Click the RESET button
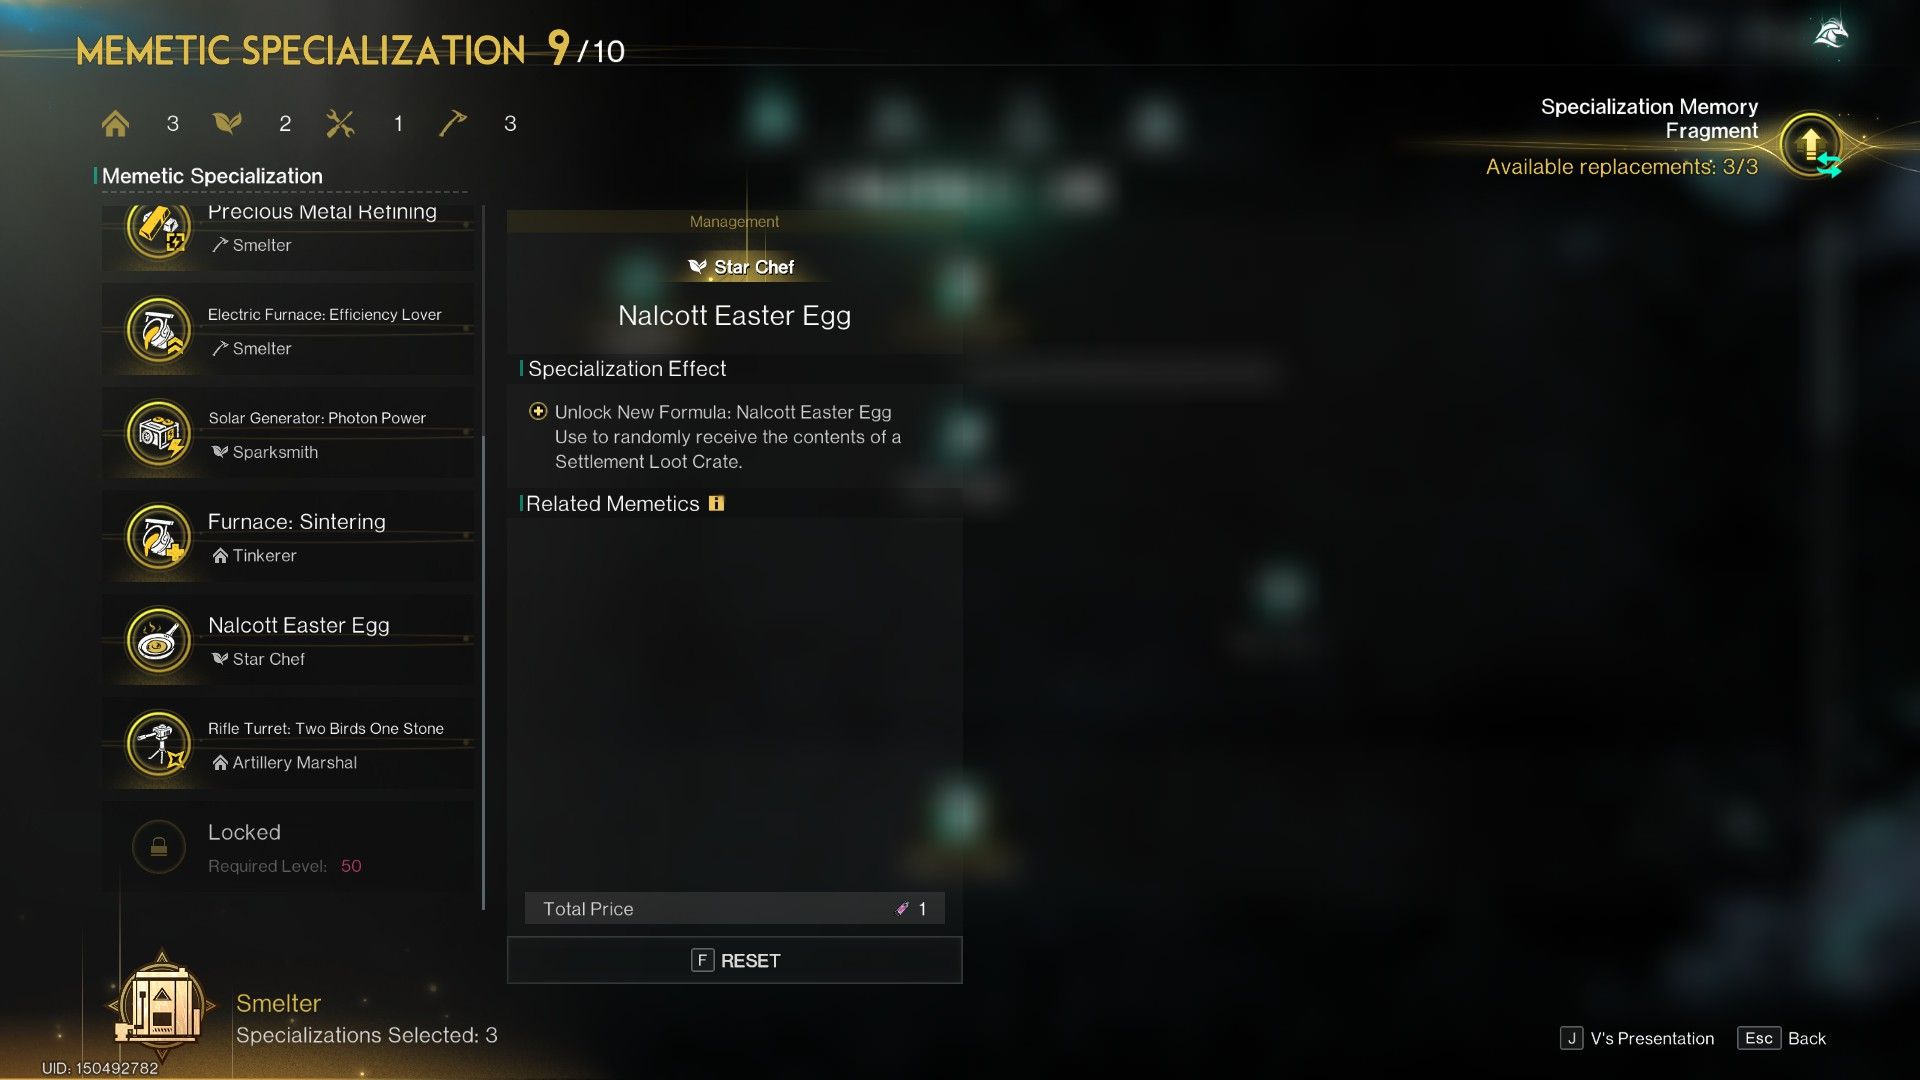1920x1080 pixels. (x=735, y=960)
